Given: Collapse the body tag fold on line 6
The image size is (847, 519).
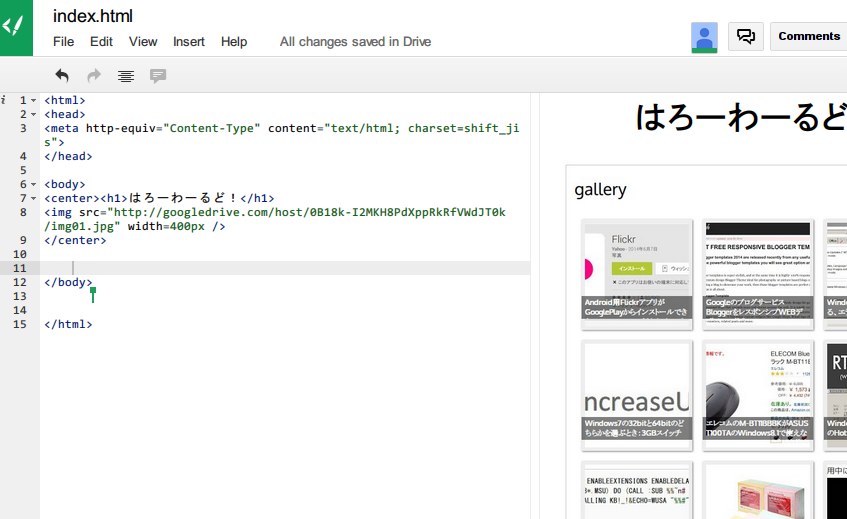Looking at the screenshot, I should tap(33, 185).
